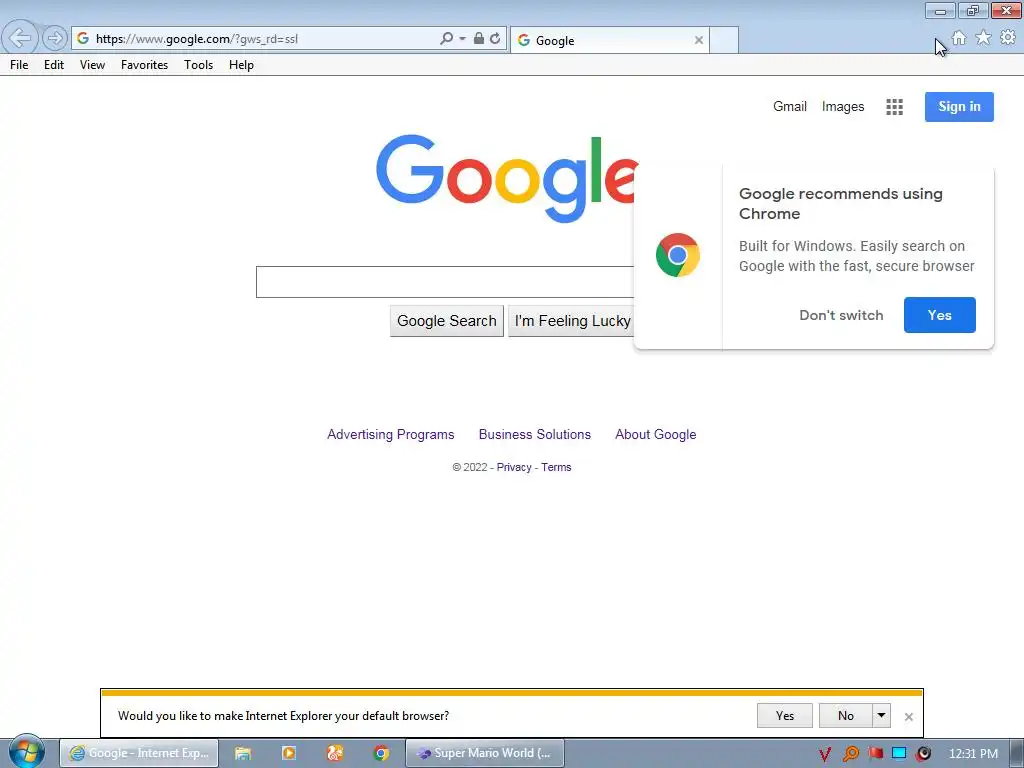The height and width of the screenshot is (768, 1024).
Task: Click No on default browser prompt
Action: pos(846,716)
